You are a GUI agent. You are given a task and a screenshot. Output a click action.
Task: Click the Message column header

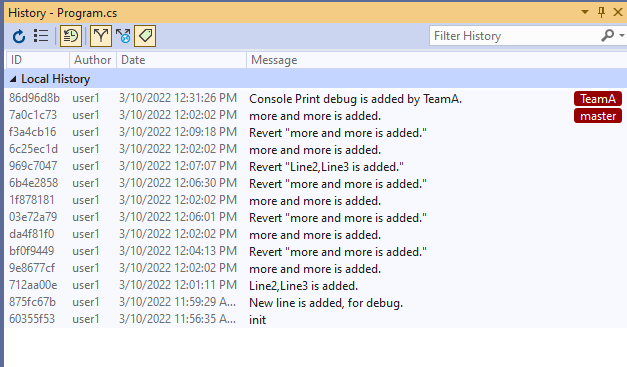click(x=437, y=60)
